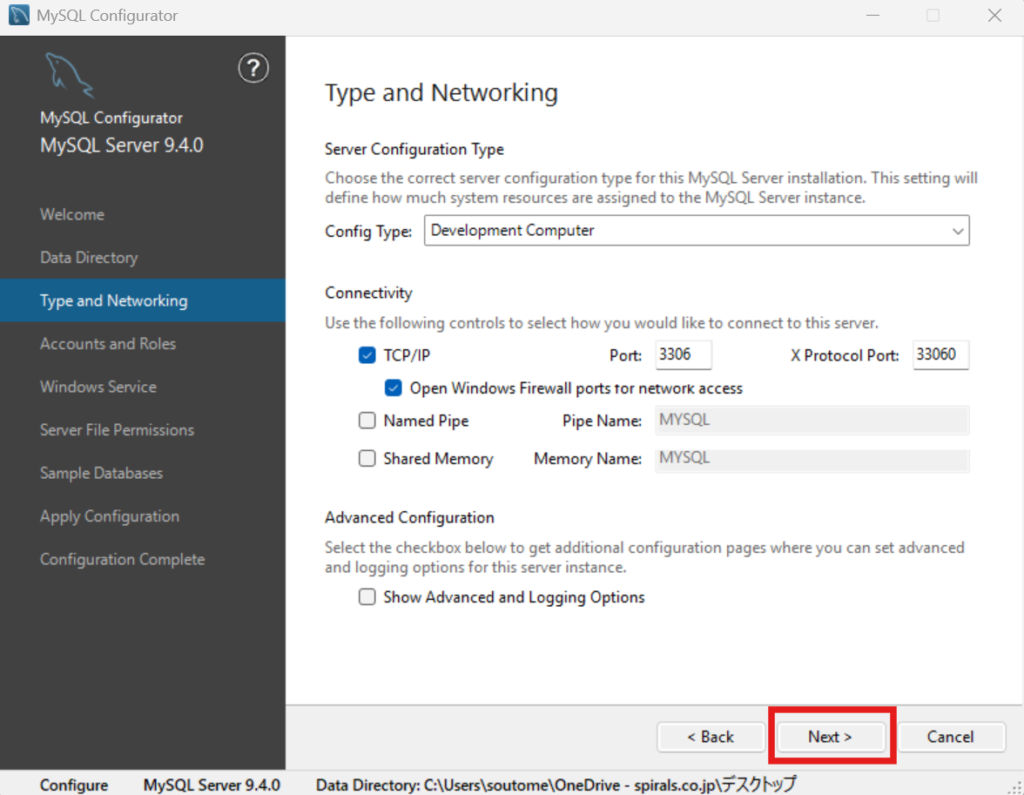Click the Next button
This screenshot has height=795, width=1024.
click(x=830, y=737)
